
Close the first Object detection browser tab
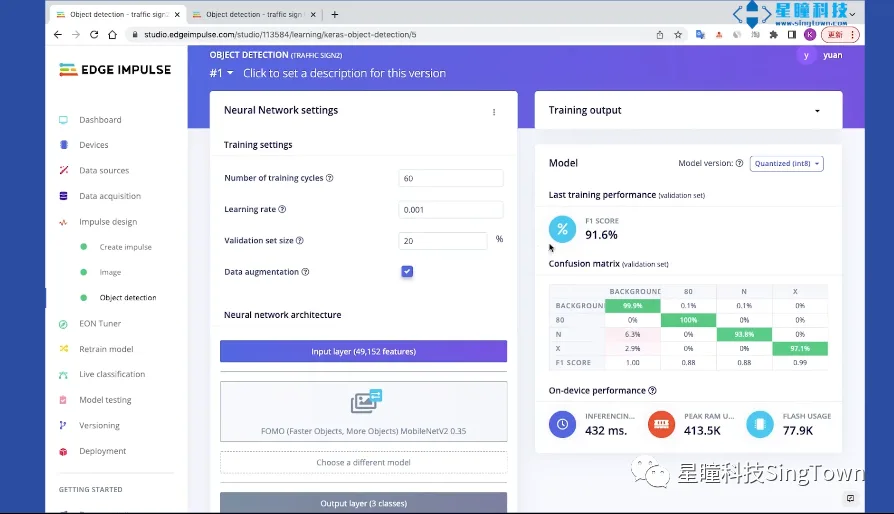click(177, 15)
